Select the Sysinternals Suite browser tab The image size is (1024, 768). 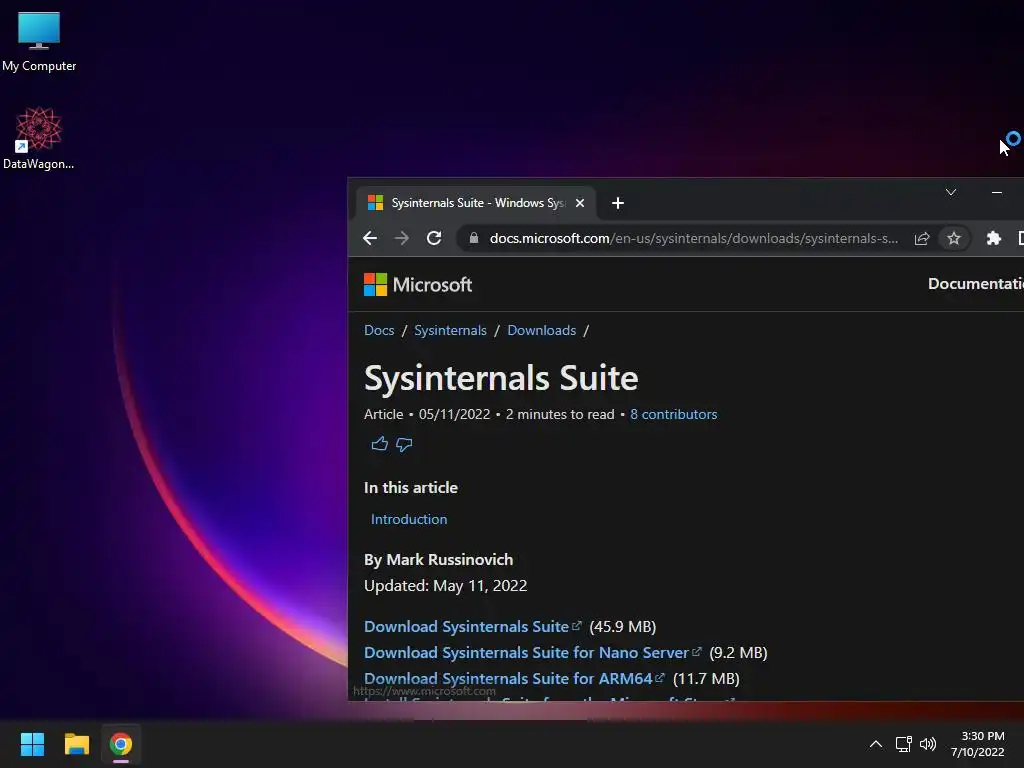pos(475,203)
